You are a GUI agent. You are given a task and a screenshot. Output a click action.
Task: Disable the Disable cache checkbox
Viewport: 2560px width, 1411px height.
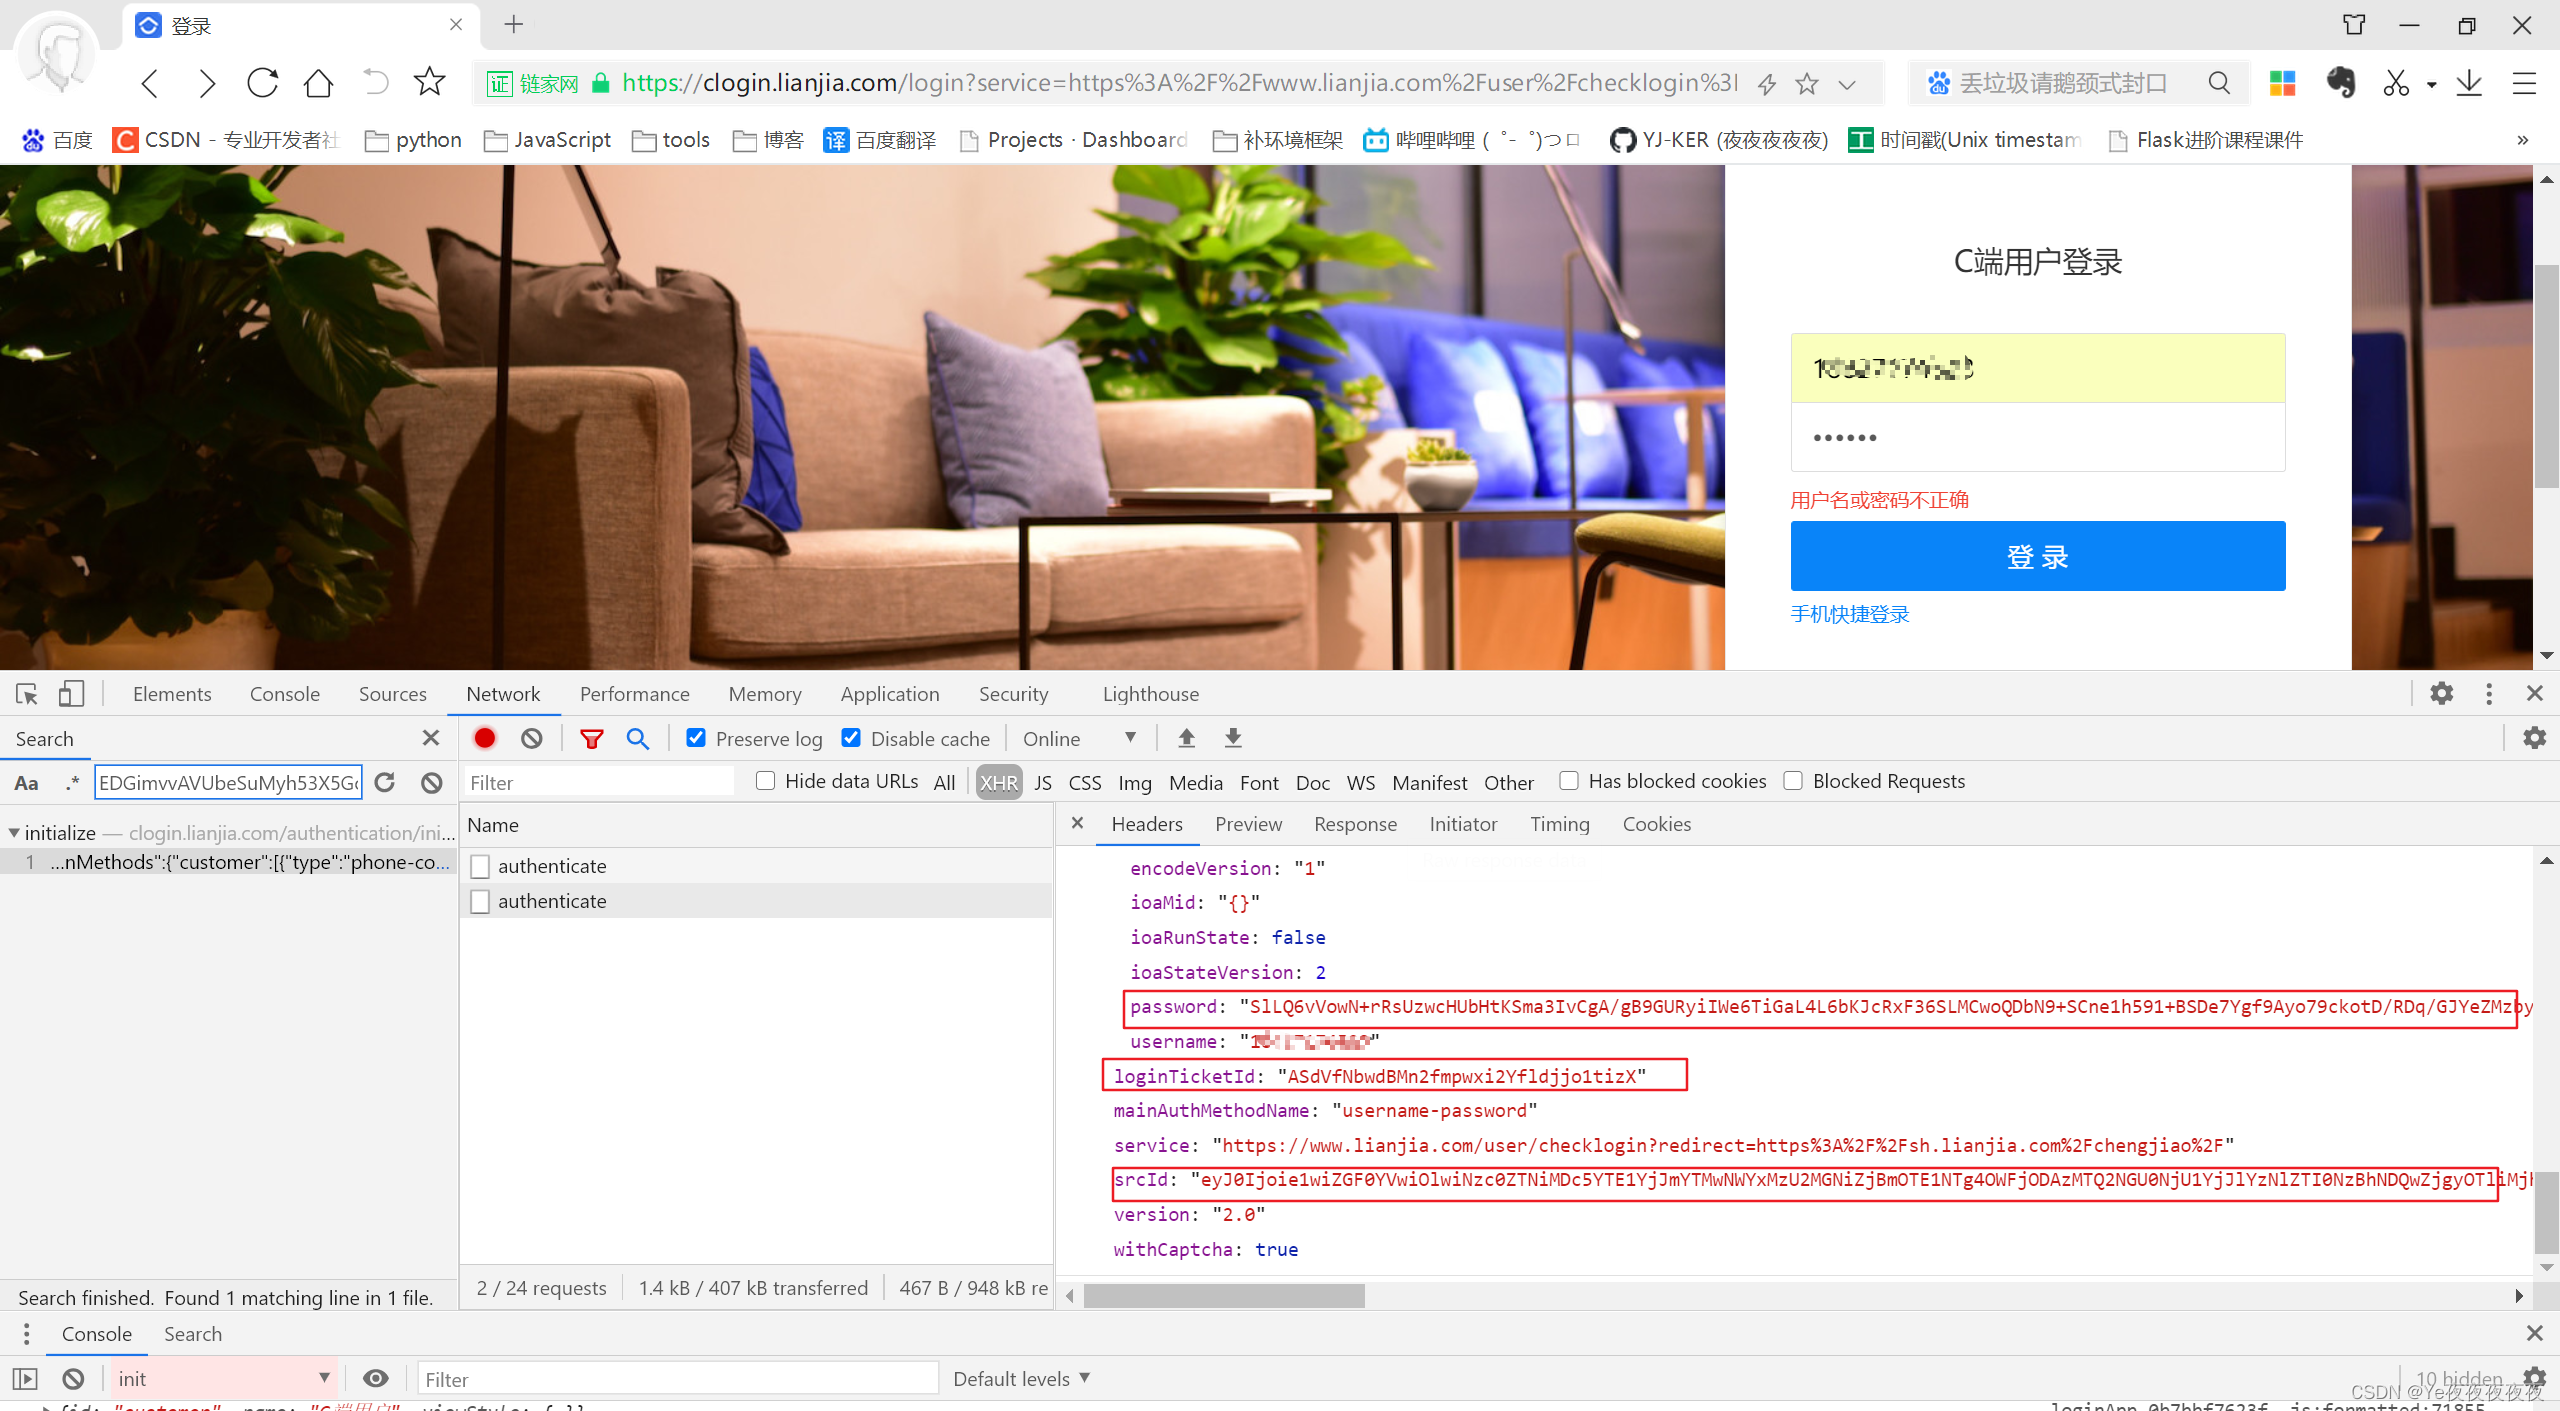point(851,738)
